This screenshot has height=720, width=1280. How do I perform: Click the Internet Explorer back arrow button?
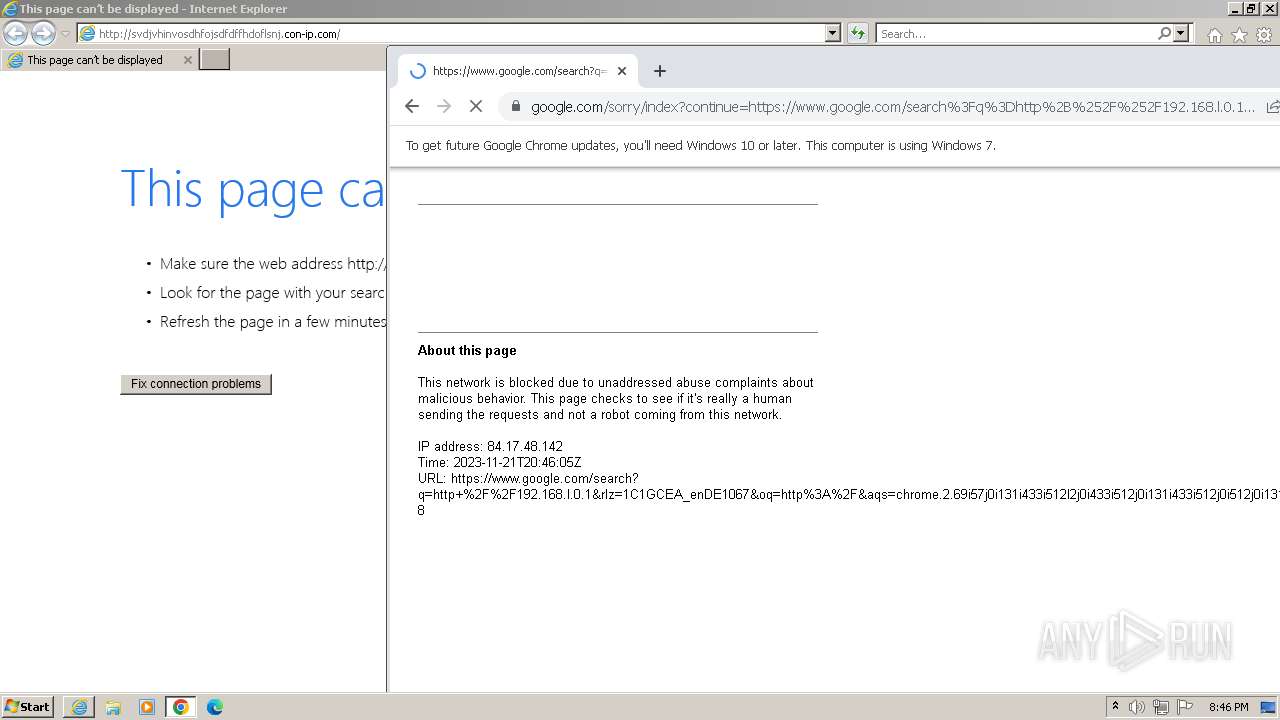pyautogui.click(x=15, y=33)
